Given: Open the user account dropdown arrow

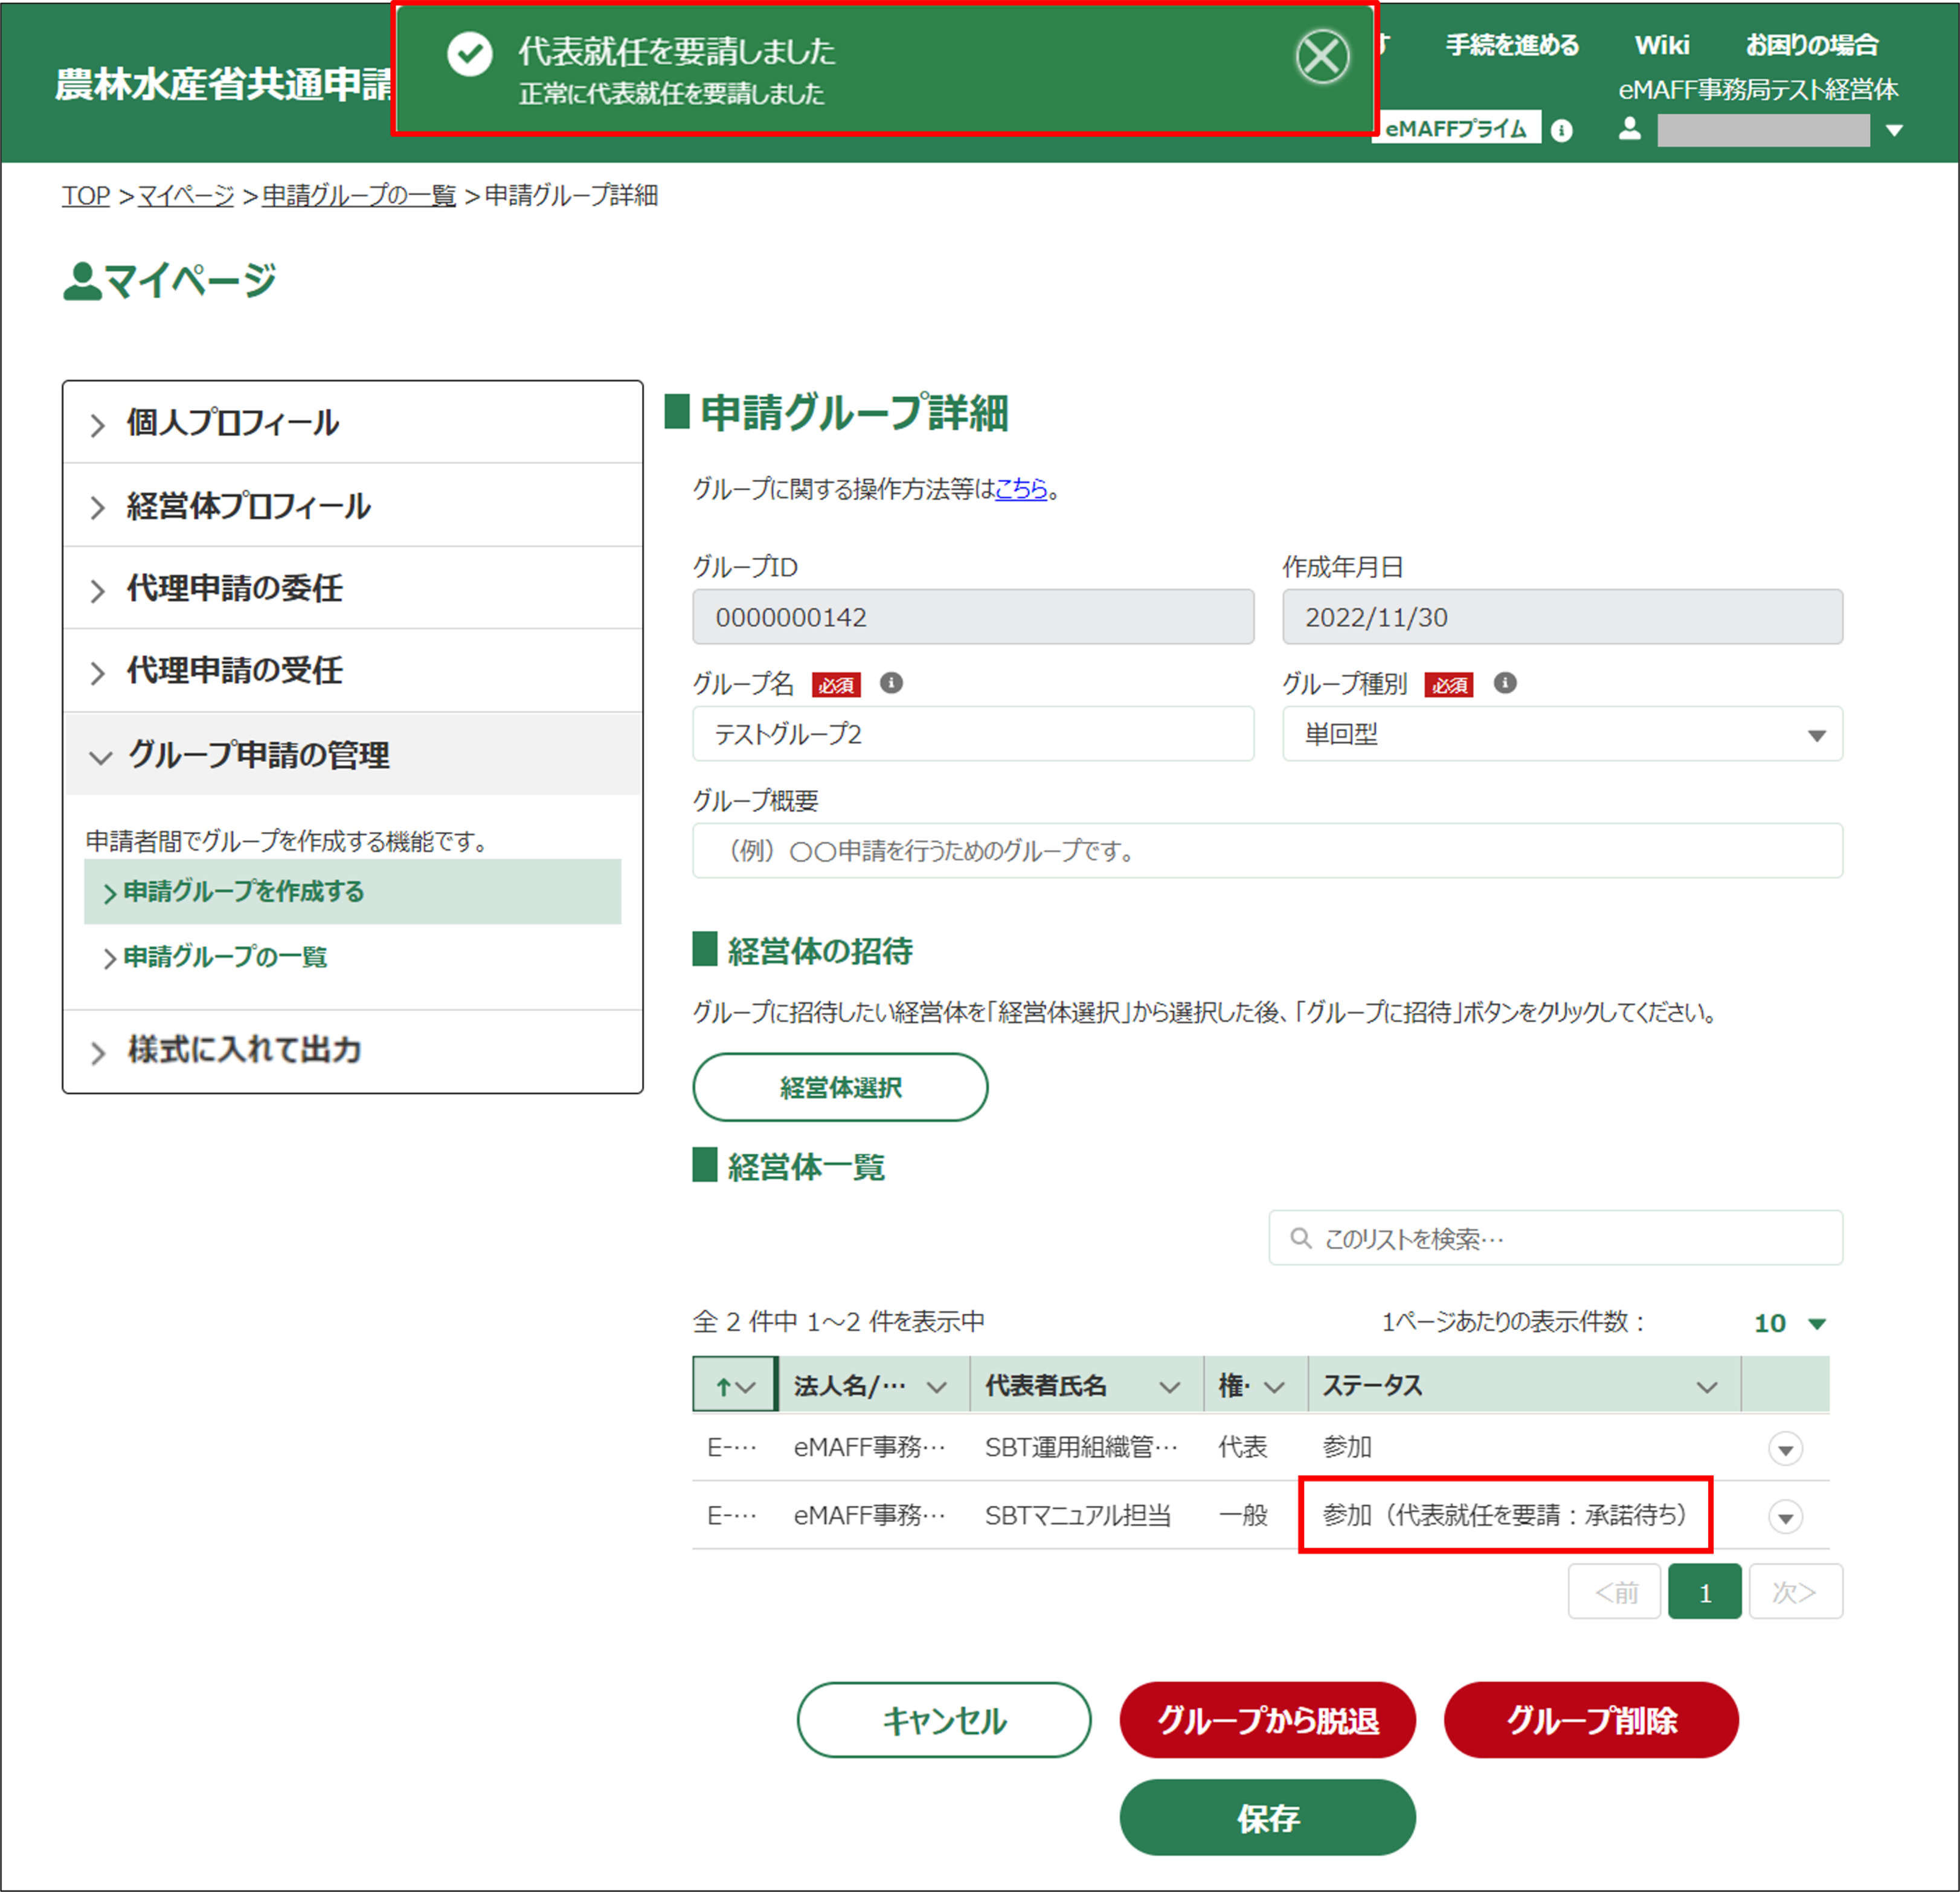Looking at the screenshot, I should pos(1893,130).
